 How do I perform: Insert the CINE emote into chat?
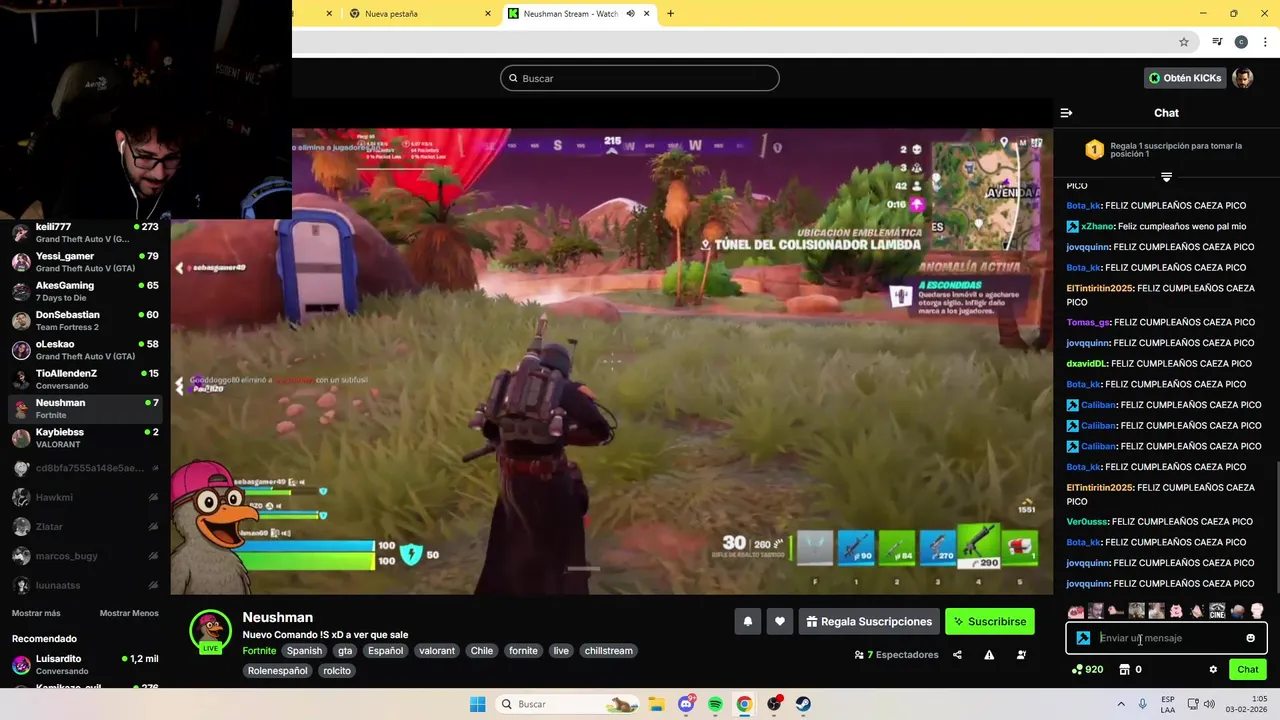1217,610
